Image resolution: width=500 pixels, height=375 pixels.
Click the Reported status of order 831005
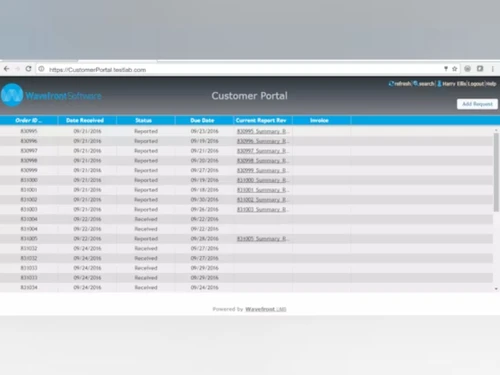click(x=146, y=239)
